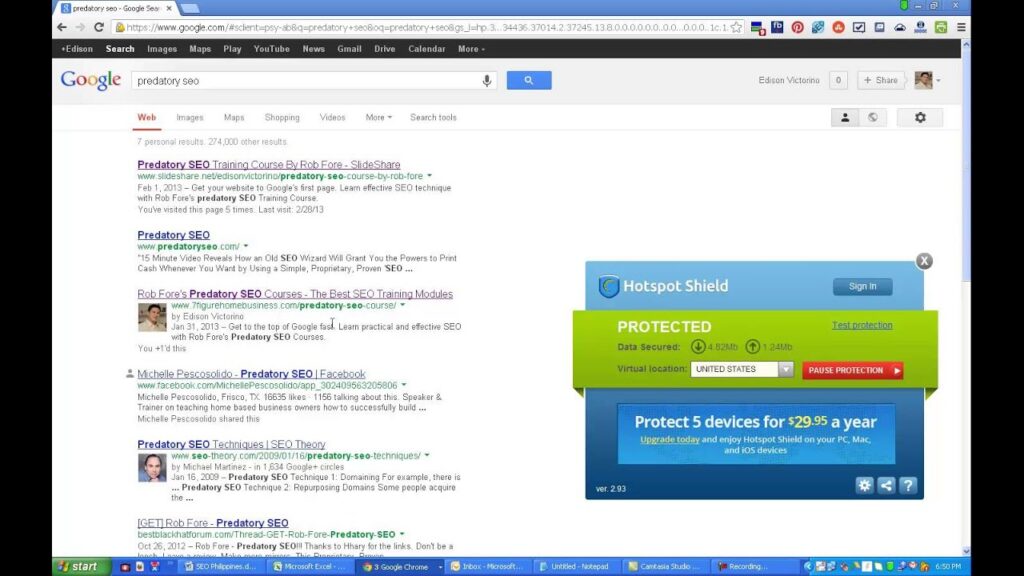1024x576 pixels.
Task: Switch to Microsoft Excel taskbar item
Action: coord(309,566)
